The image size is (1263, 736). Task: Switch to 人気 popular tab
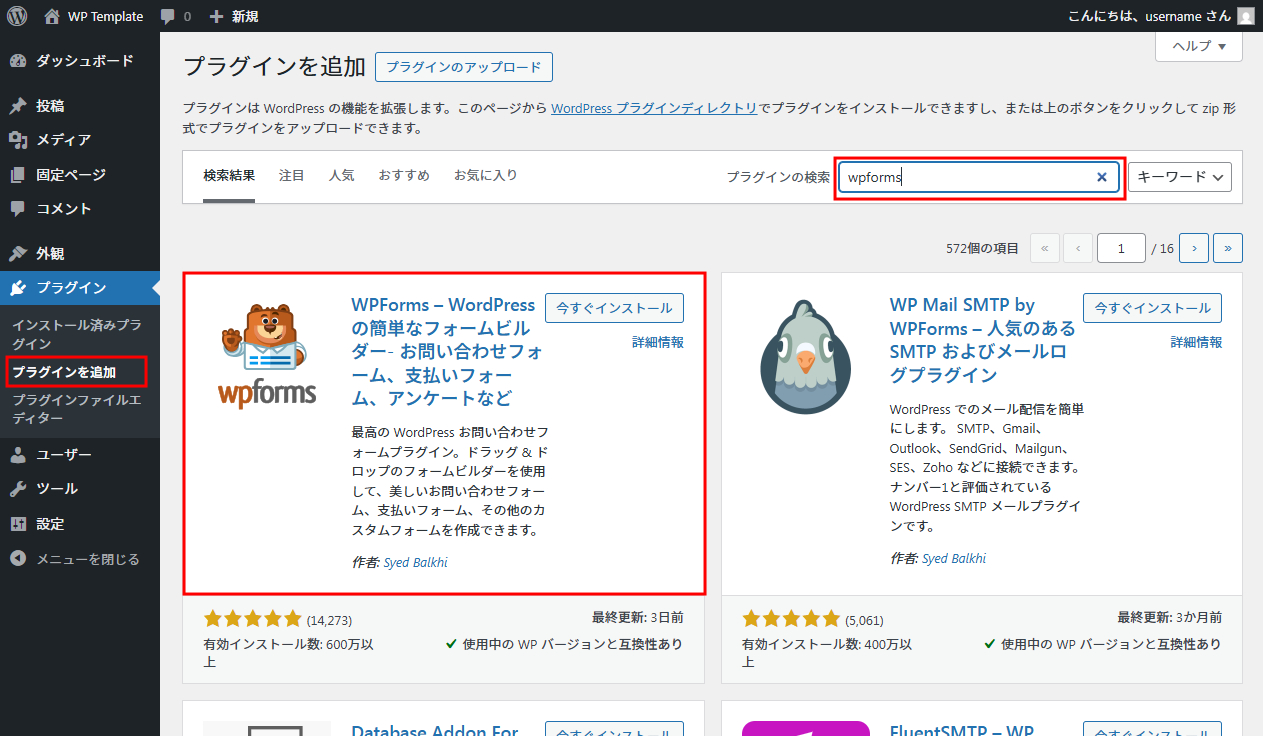click(x=342, y=176)
